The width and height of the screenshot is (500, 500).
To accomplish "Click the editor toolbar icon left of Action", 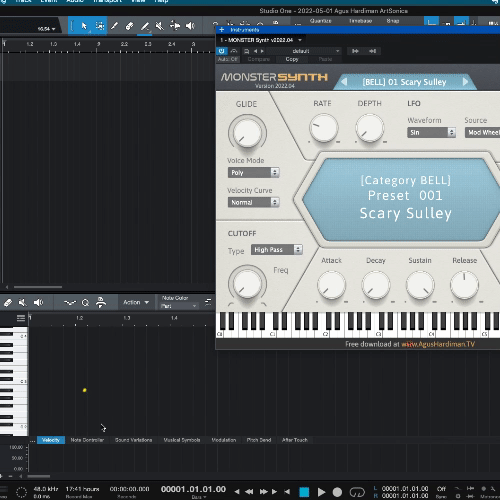I will pos(101,302).
